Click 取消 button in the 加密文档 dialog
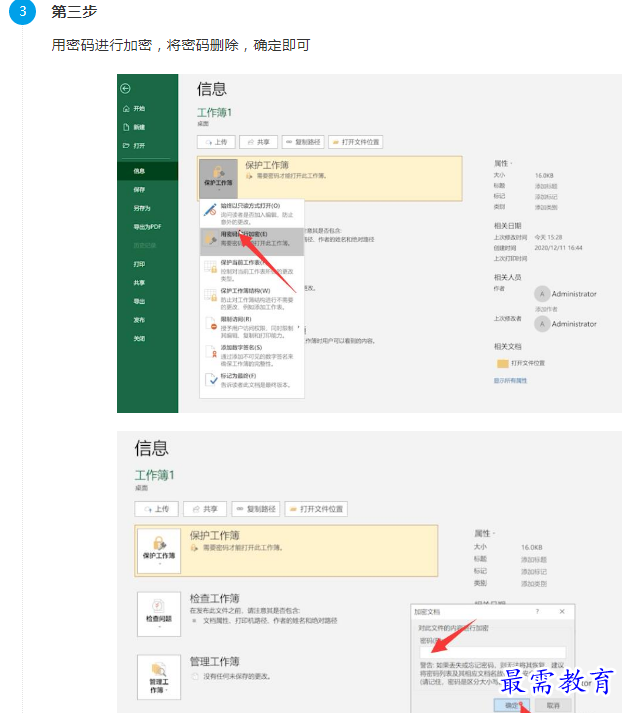 (x=553, y=705)
